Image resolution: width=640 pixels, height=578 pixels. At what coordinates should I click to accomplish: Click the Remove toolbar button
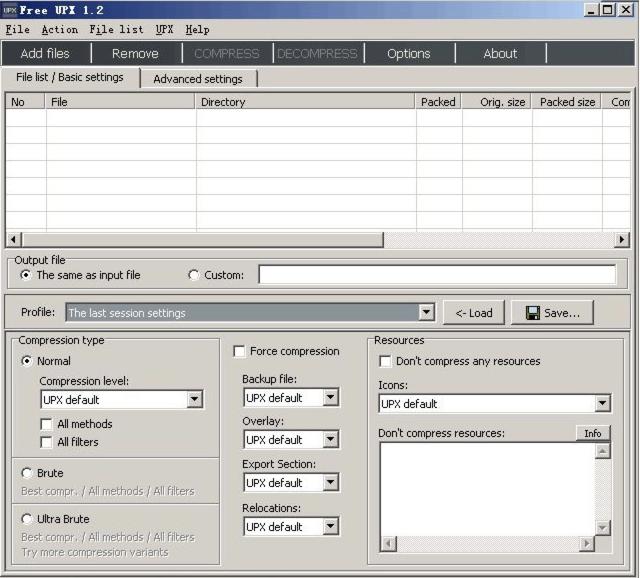click(x=135, y=54)
